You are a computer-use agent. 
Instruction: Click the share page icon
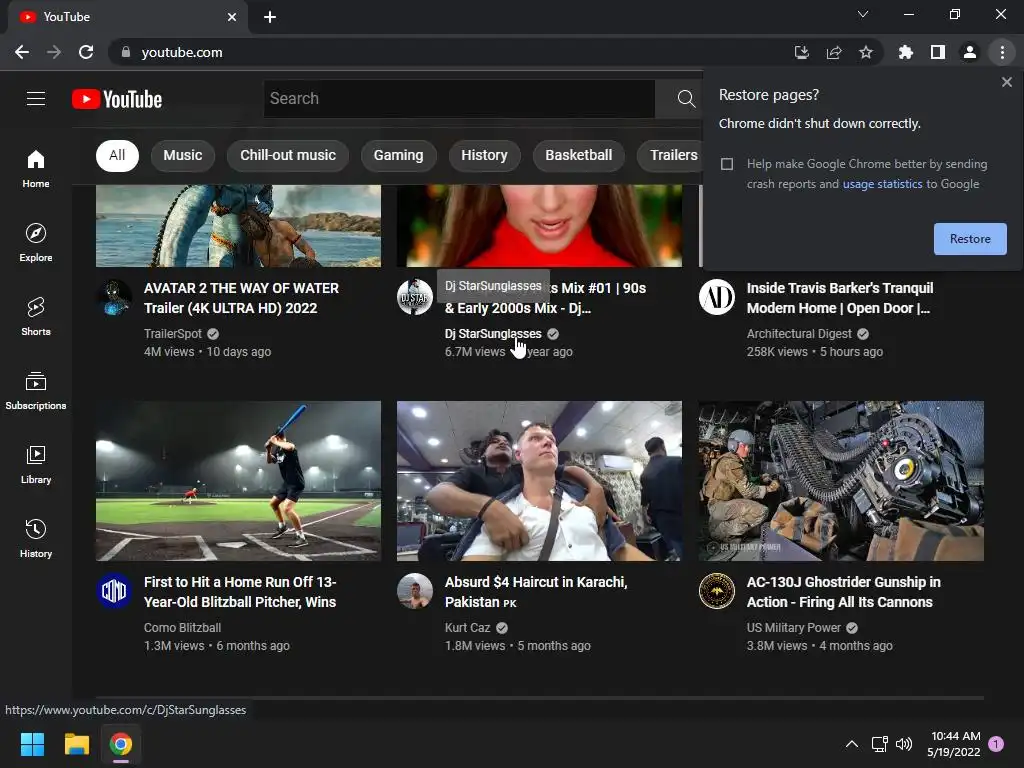coord(833,52)
